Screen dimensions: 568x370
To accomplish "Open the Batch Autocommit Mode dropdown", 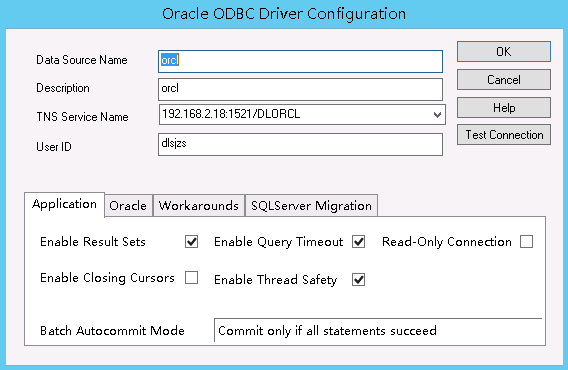I will [378, 330].
